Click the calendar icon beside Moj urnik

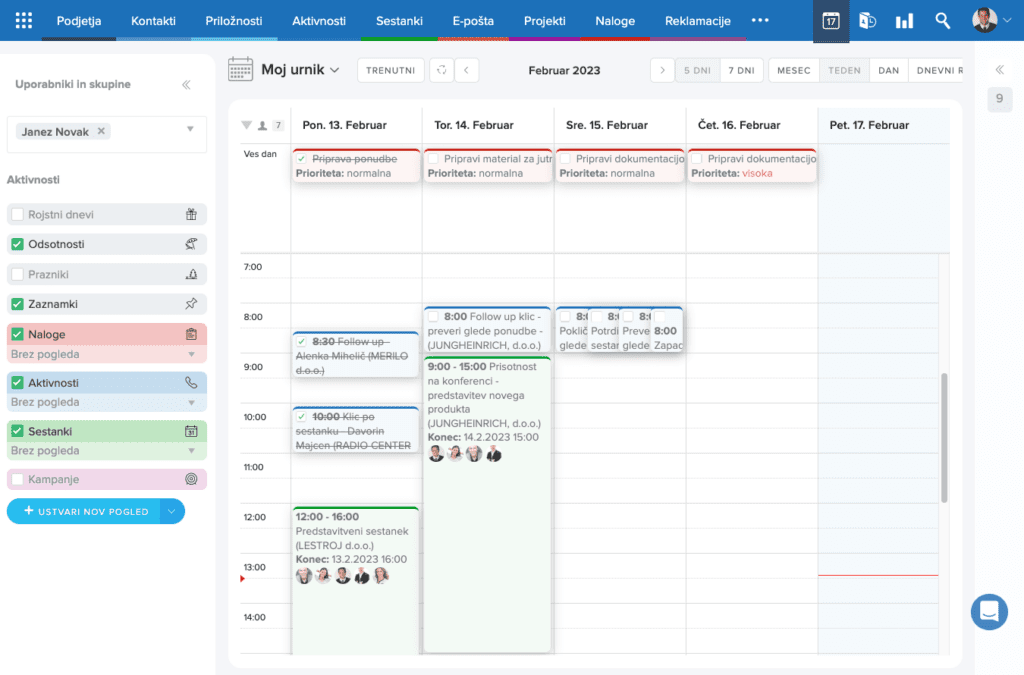click(x=240, y=70)
